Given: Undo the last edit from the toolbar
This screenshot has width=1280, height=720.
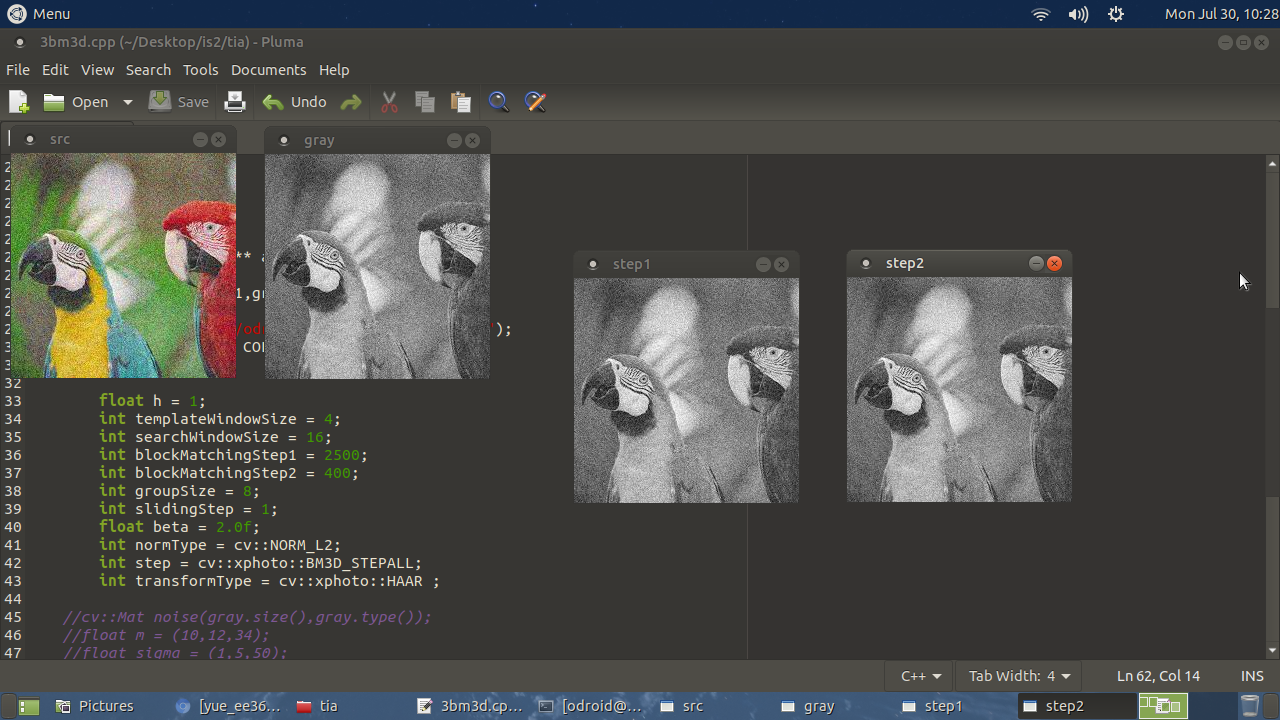Looking at the screenshot, I should pyautogui.click(x=295, y=102).
